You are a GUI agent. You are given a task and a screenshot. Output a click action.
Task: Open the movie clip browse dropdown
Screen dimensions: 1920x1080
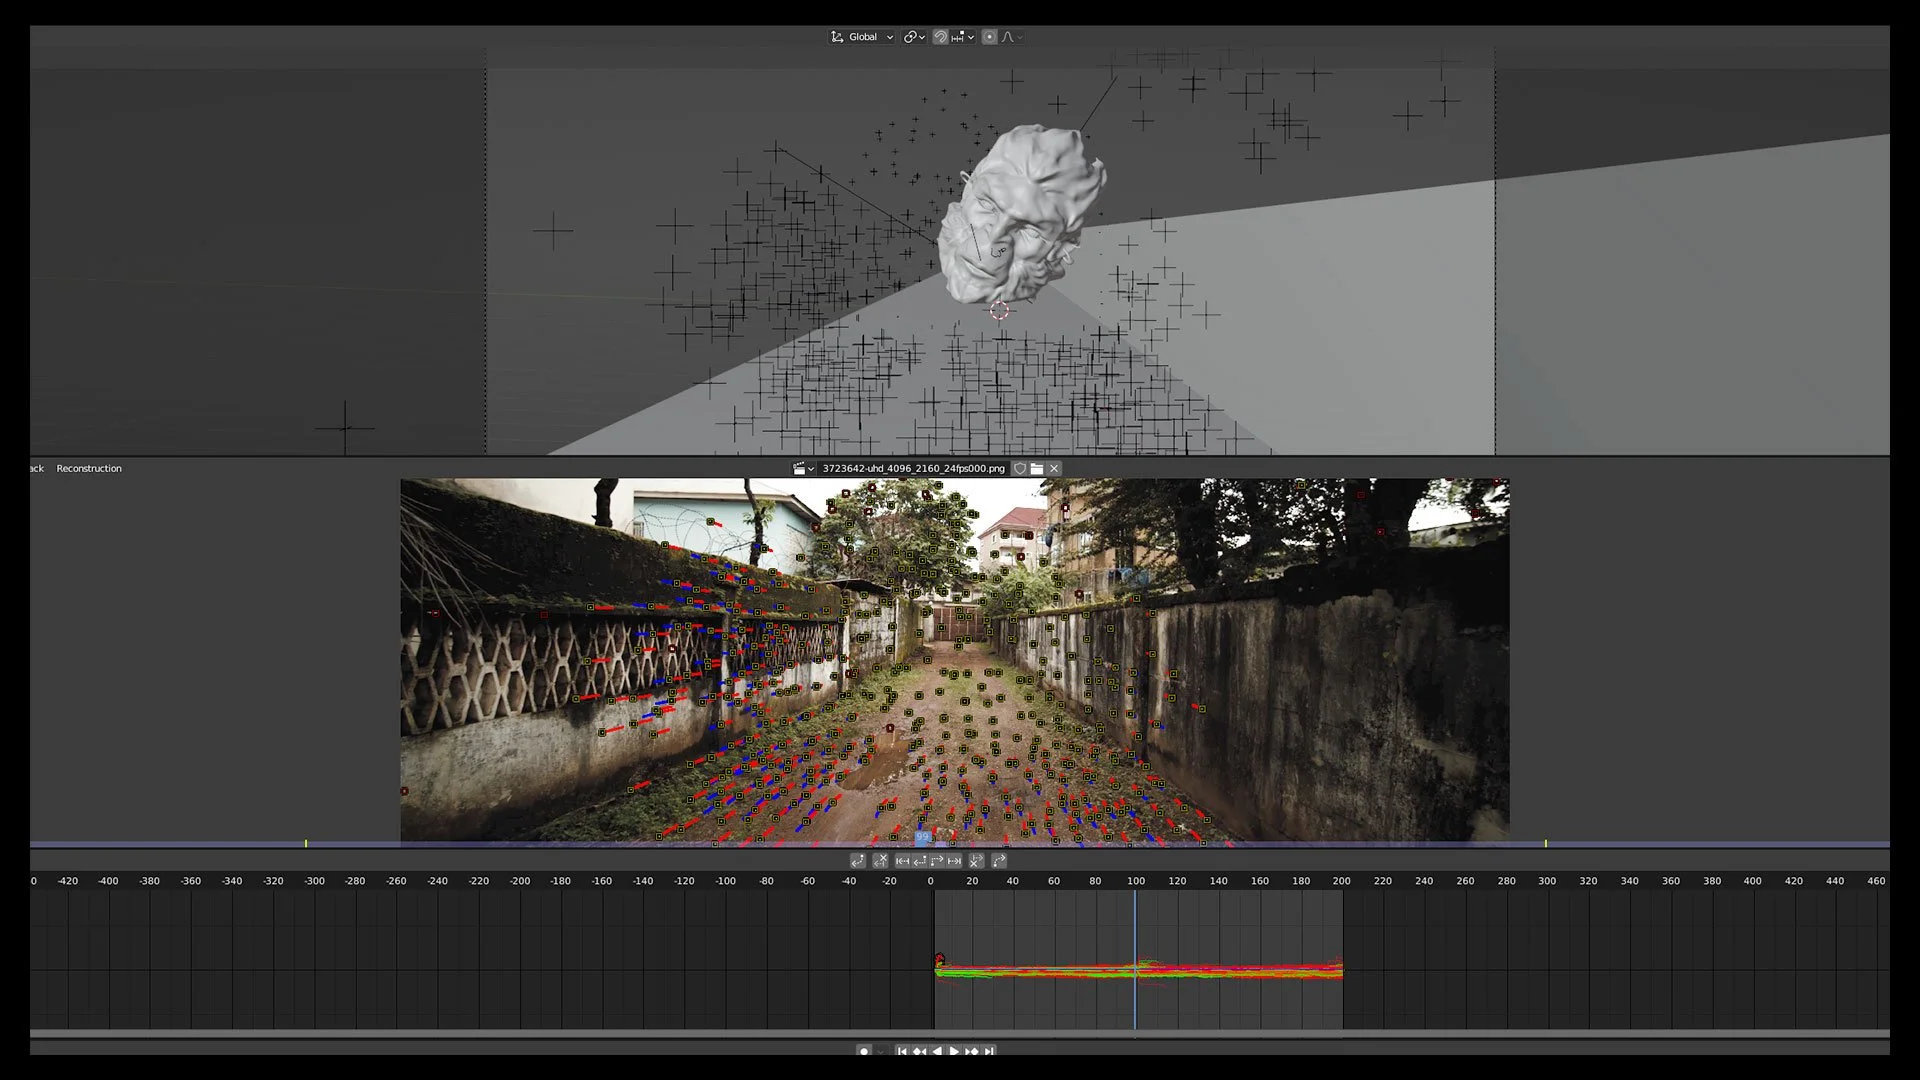[x=803, y=468]
